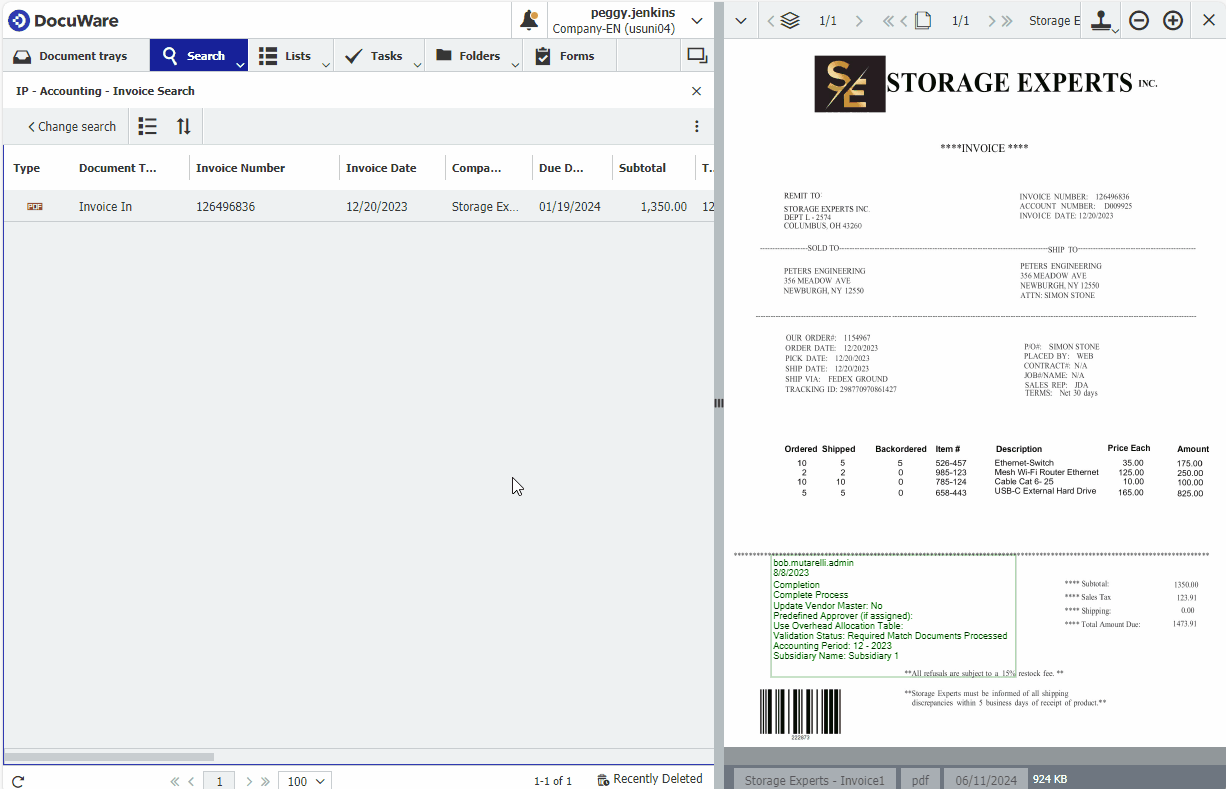Click the window layout icon beside Forms
Image resolution: width=1226 pixels, height=789 pixels.
(696, 56)
